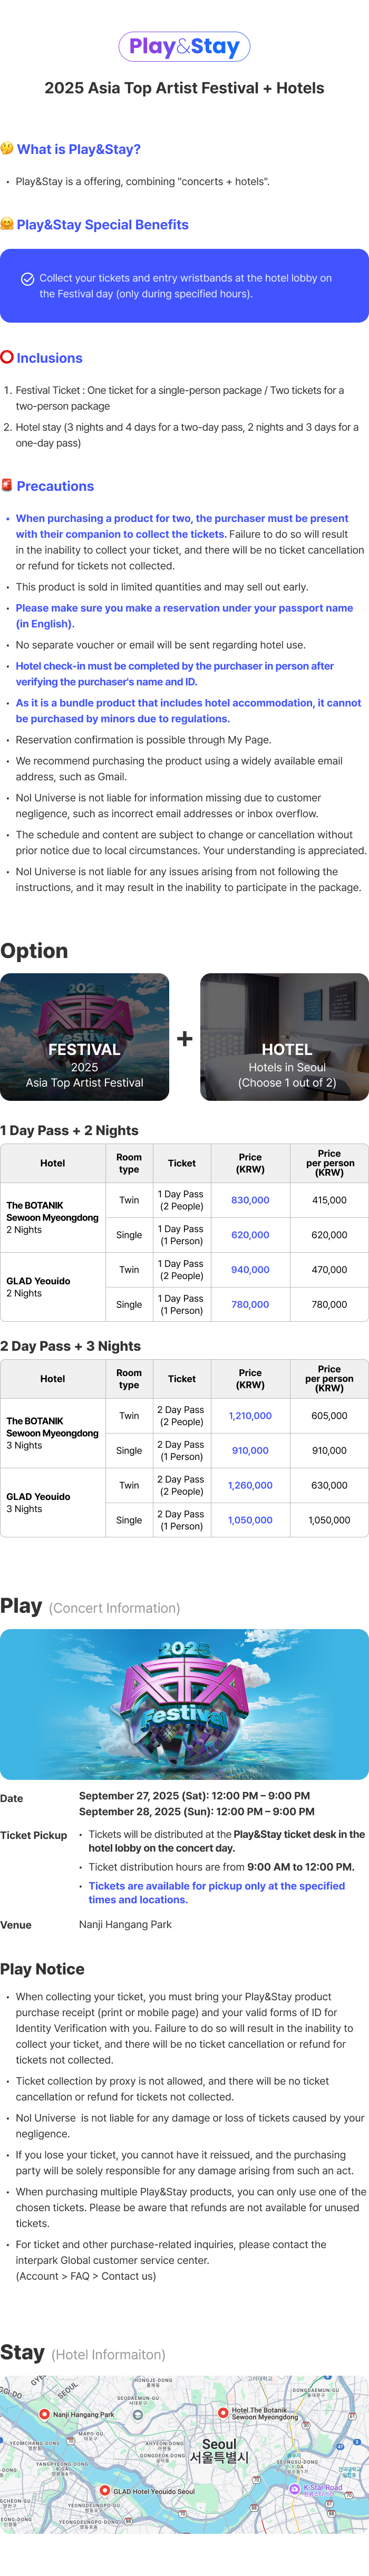Click the thinking emoji beside What is Play&Stay
Viewport: 369px width, 2576px height.
click(7, 149)
